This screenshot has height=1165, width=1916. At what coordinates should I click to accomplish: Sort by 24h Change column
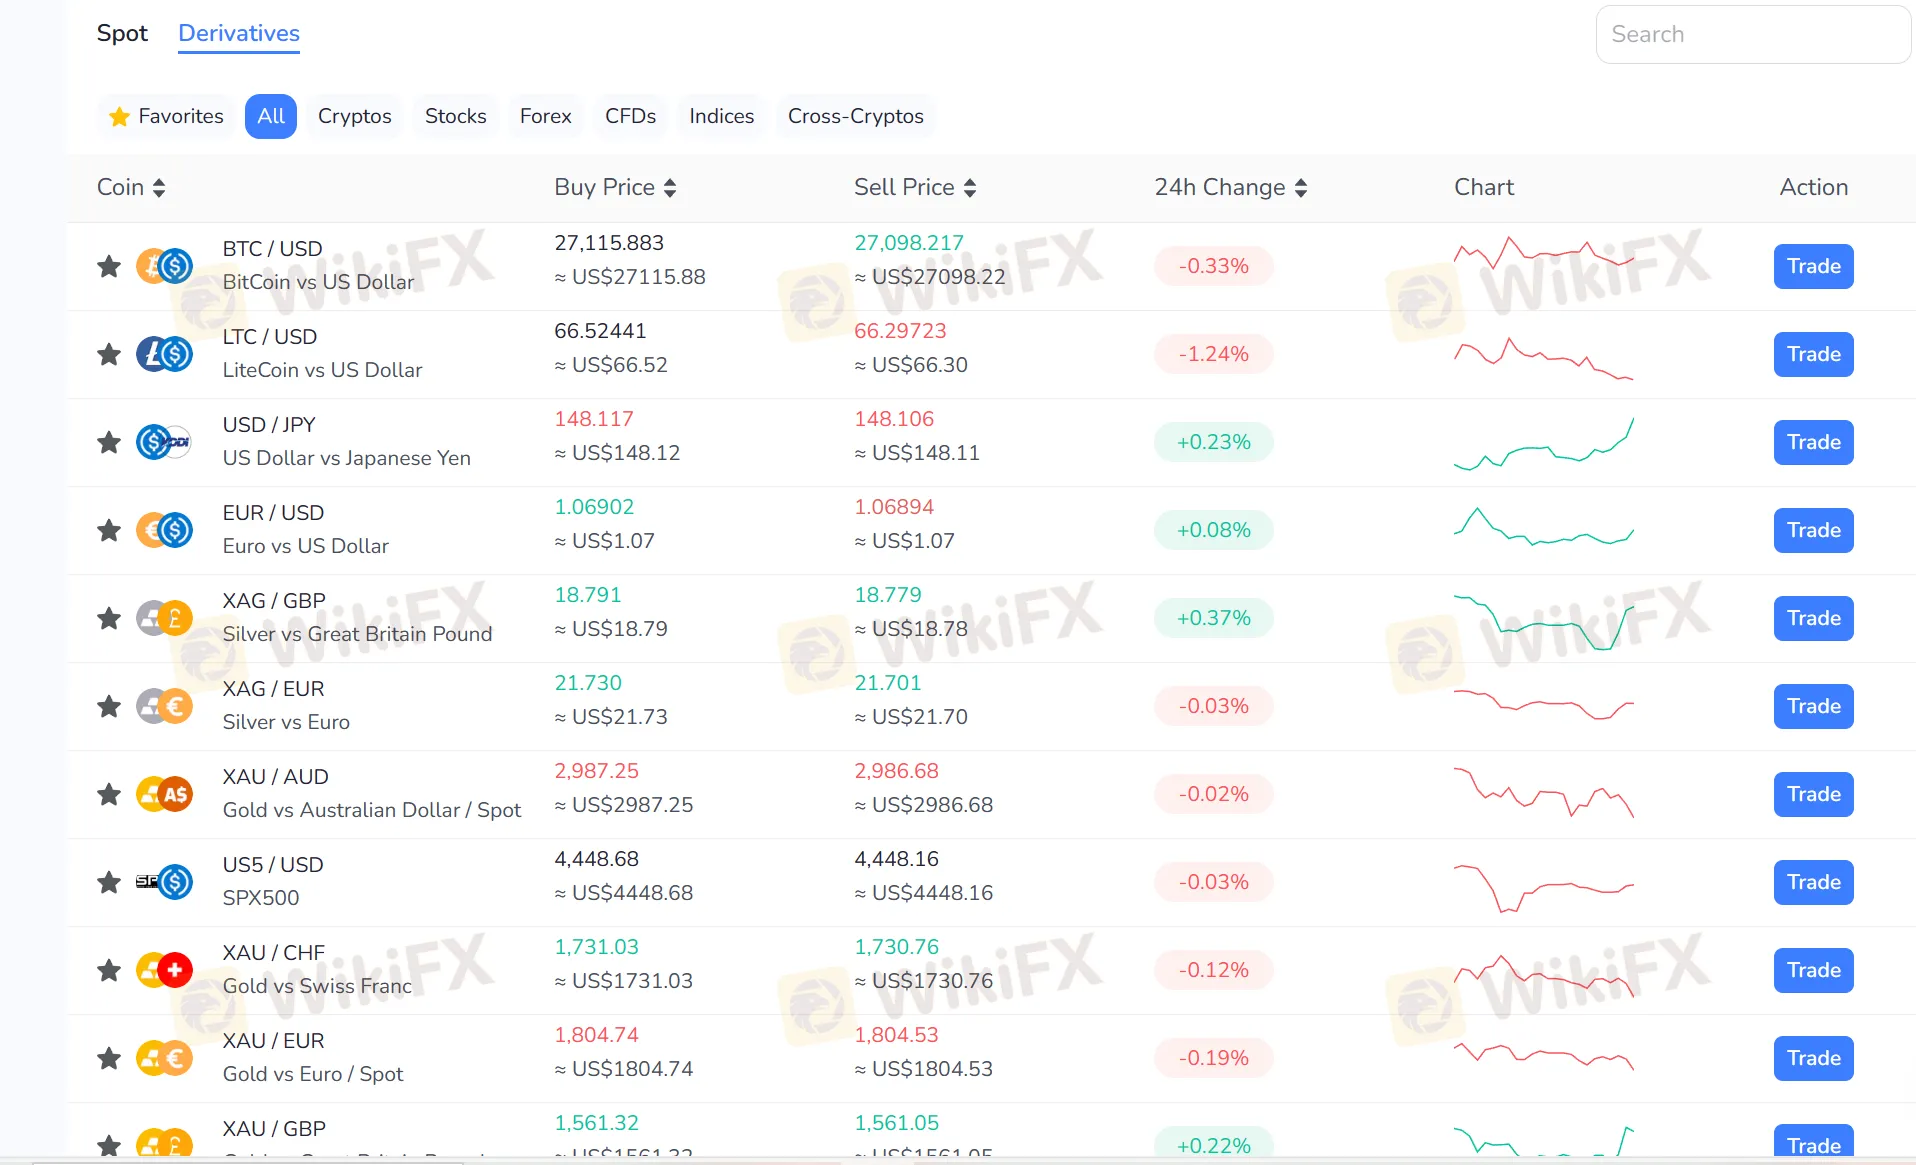click(x=1301, y=187)
